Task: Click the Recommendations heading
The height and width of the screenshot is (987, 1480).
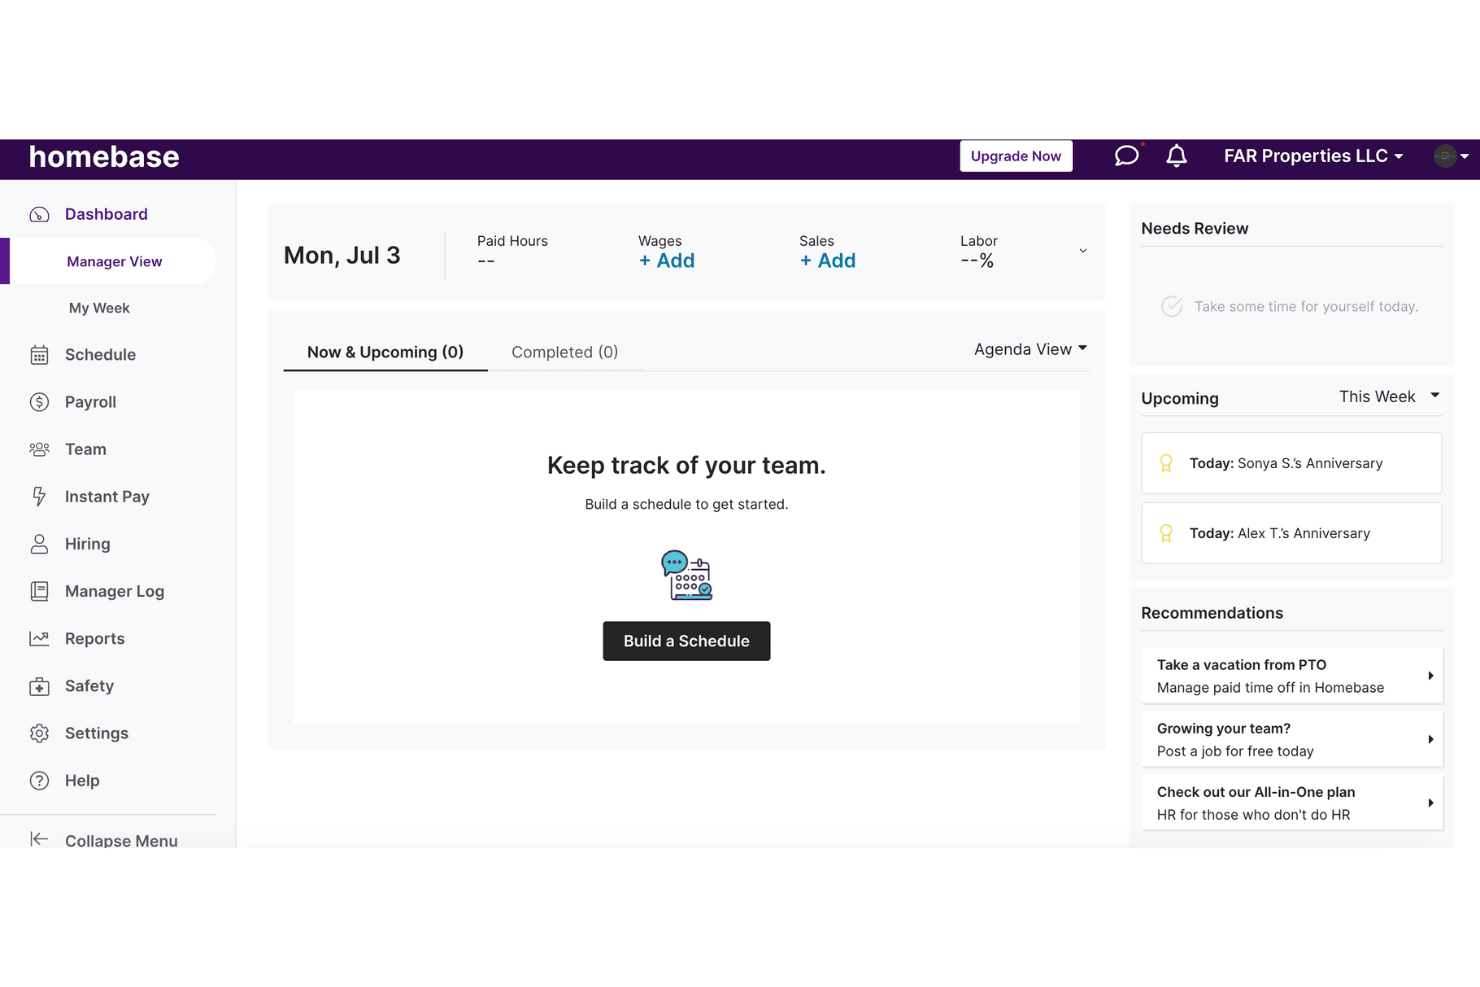Action: (1212, 613)
